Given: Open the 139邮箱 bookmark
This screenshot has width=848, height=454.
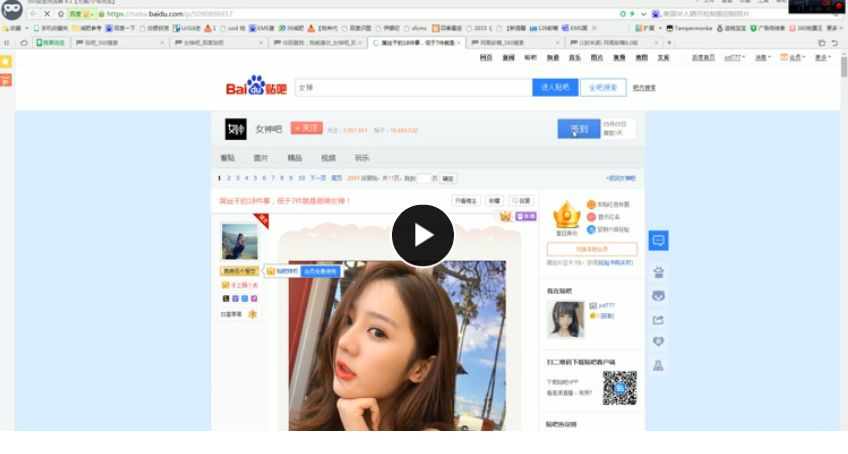Looking at the screenshot, I should click(543, 28).
